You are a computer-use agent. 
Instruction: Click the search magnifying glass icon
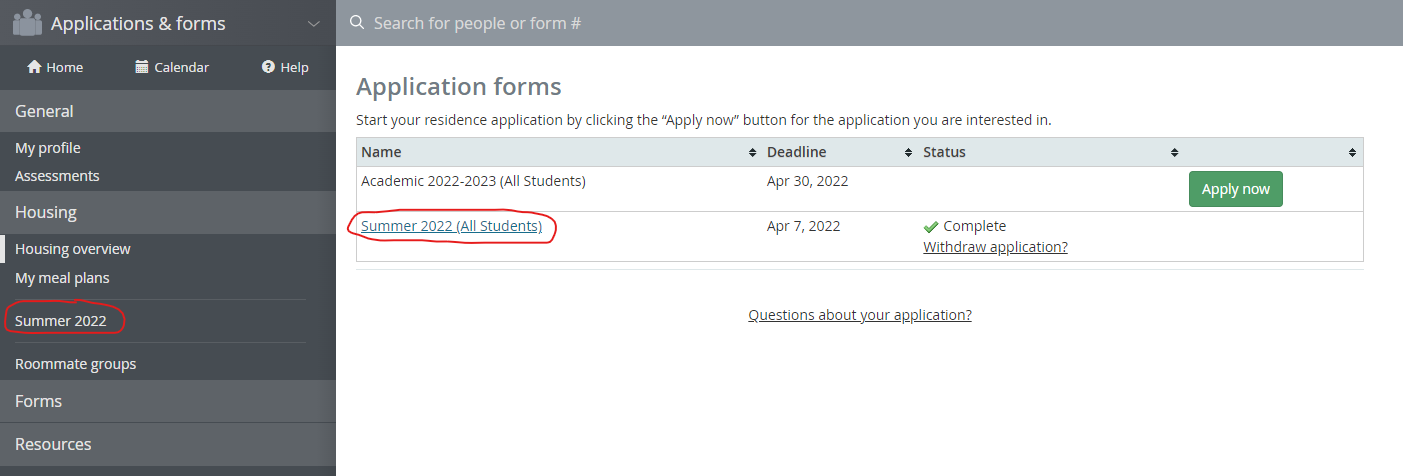tap(356, 22)
